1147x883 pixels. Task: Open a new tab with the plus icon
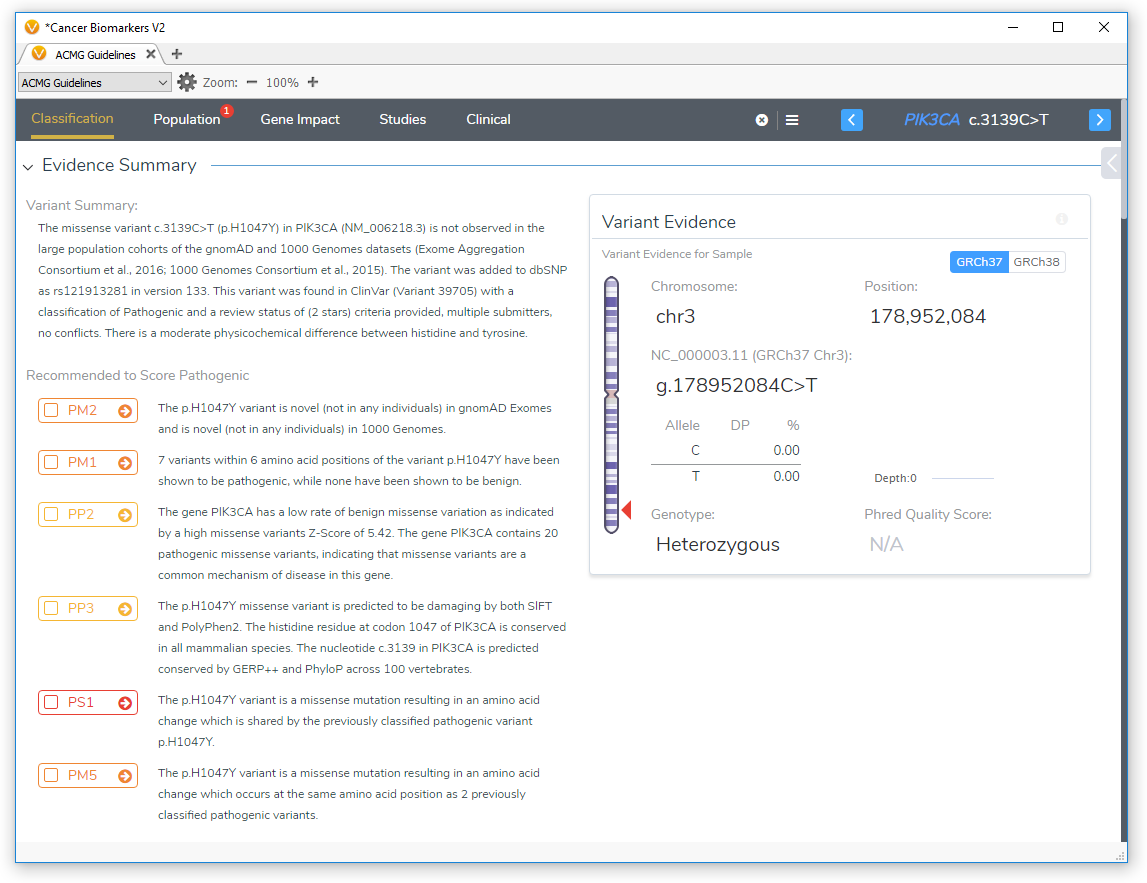click(176, 54)
